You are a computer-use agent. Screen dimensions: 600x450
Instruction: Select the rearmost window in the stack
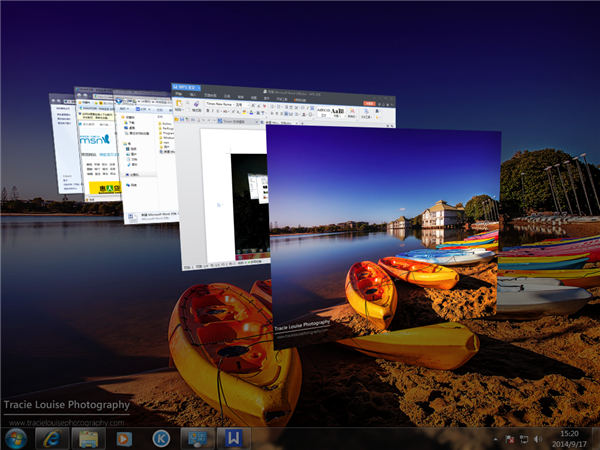tap(62, 150)
